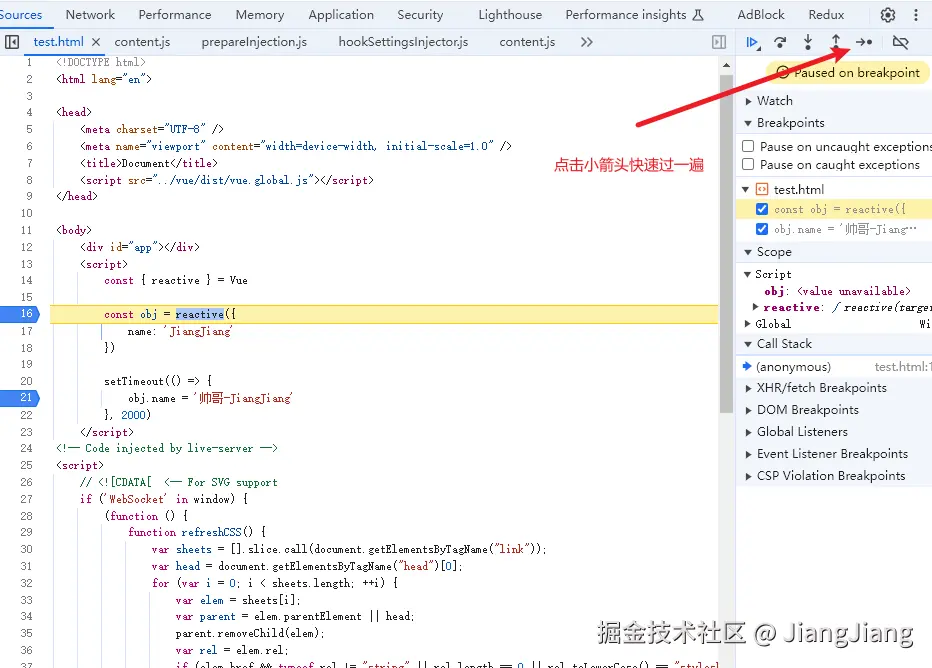The height and width of the screenshot is (668, 932).
Task: Expand CSP Violation Breakpoints section
Action: click(x=748, y=476)
